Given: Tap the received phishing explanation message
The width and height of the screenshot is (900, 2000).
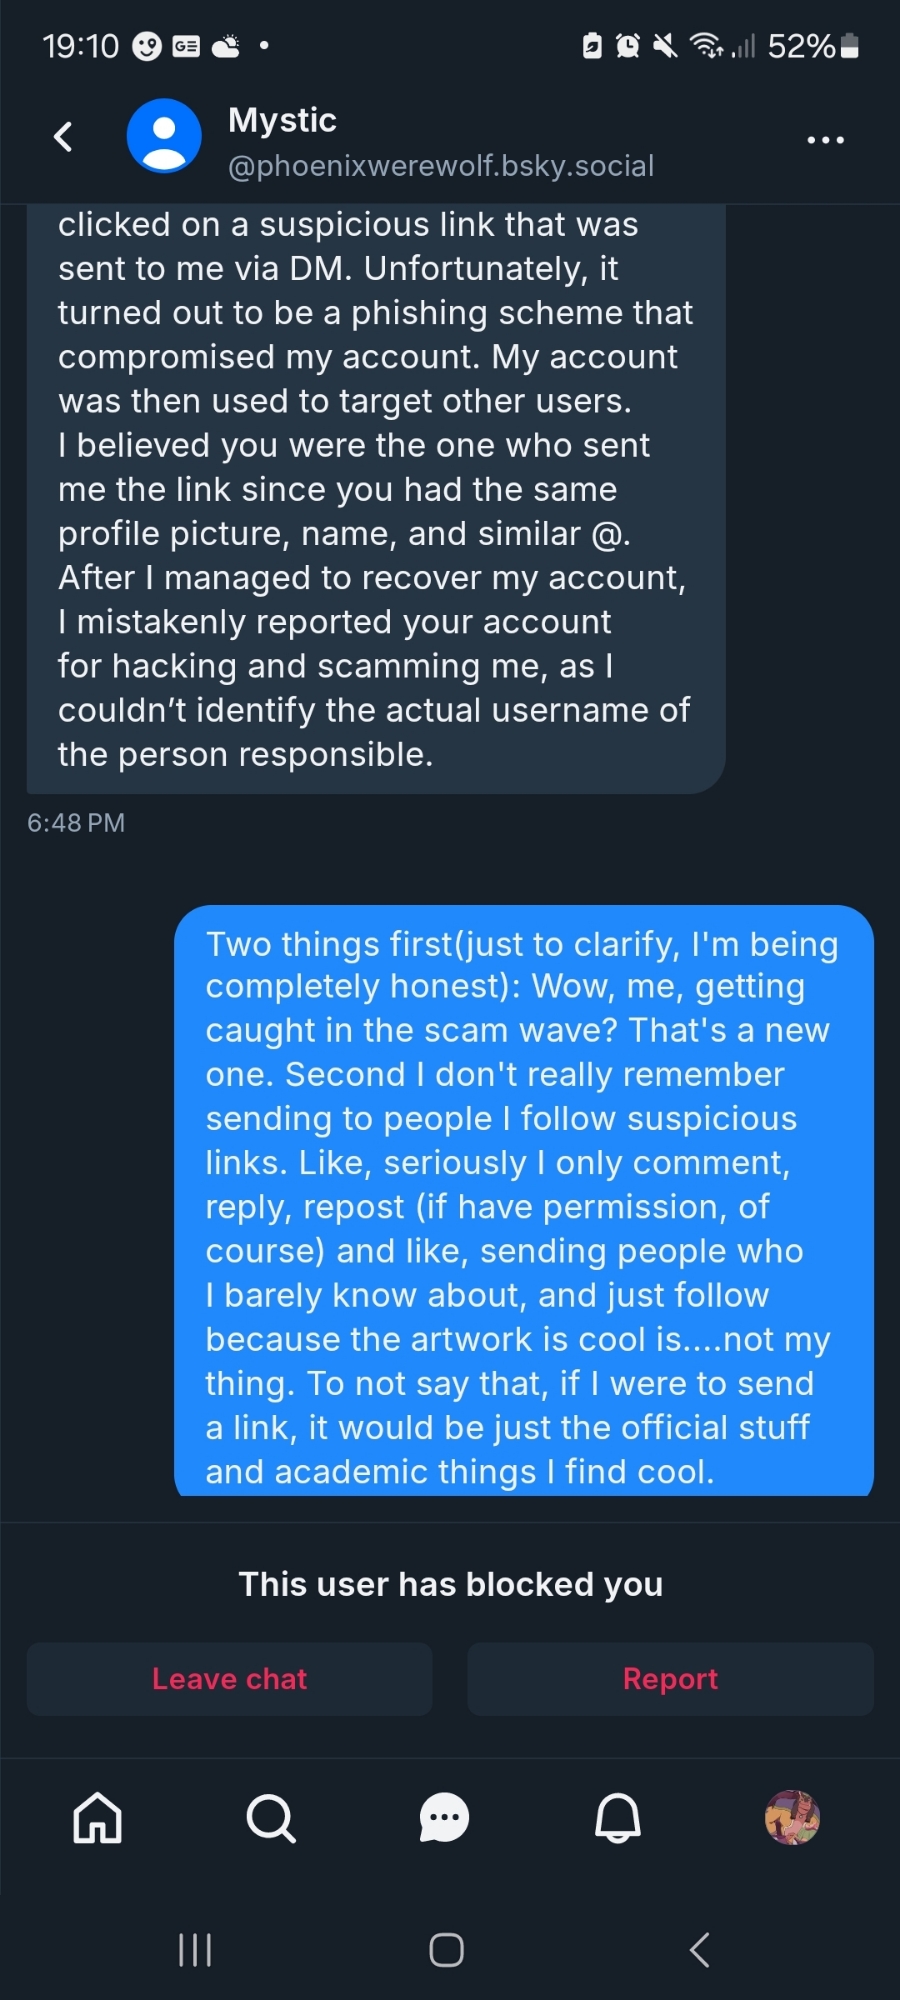Looking at the screenshot, I should tap(375, 490).
